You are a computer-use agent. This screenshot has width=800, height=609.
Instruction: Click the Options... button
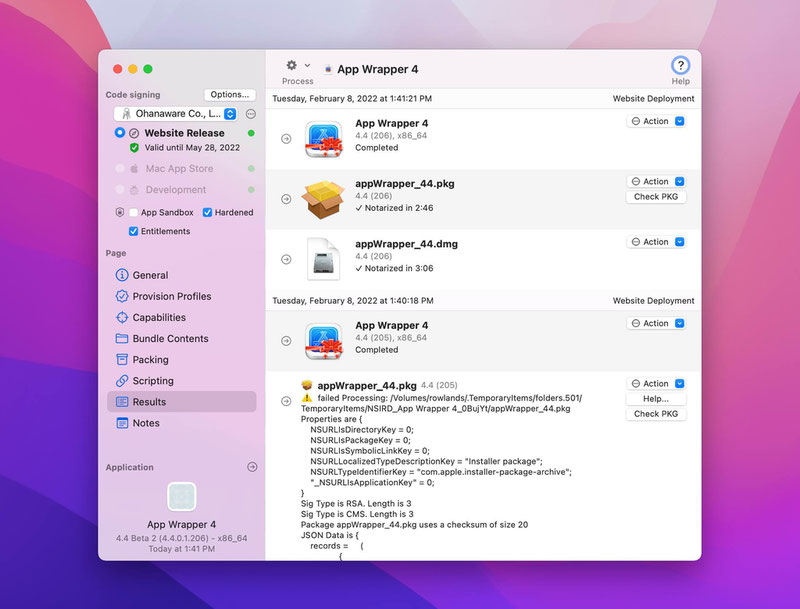(230, 94)
